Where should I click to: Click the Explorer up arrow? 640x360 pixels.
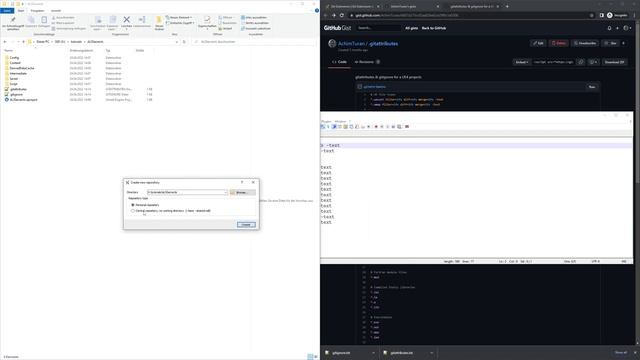23,42
